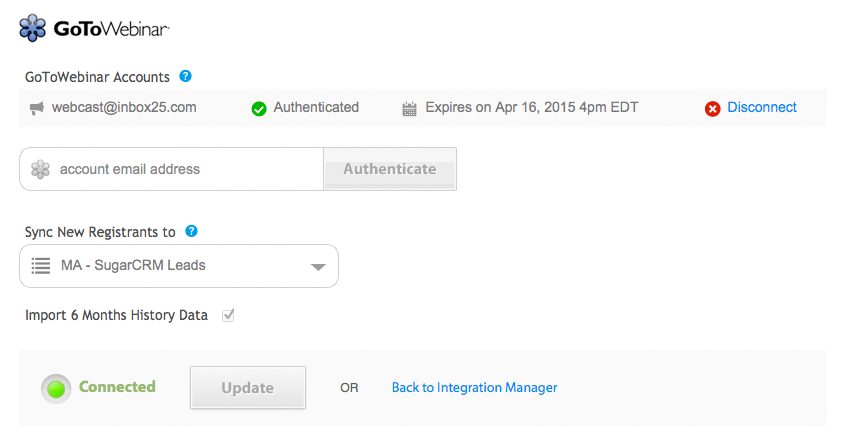Select the webcast@inbox25.com account text

[124, 107]
